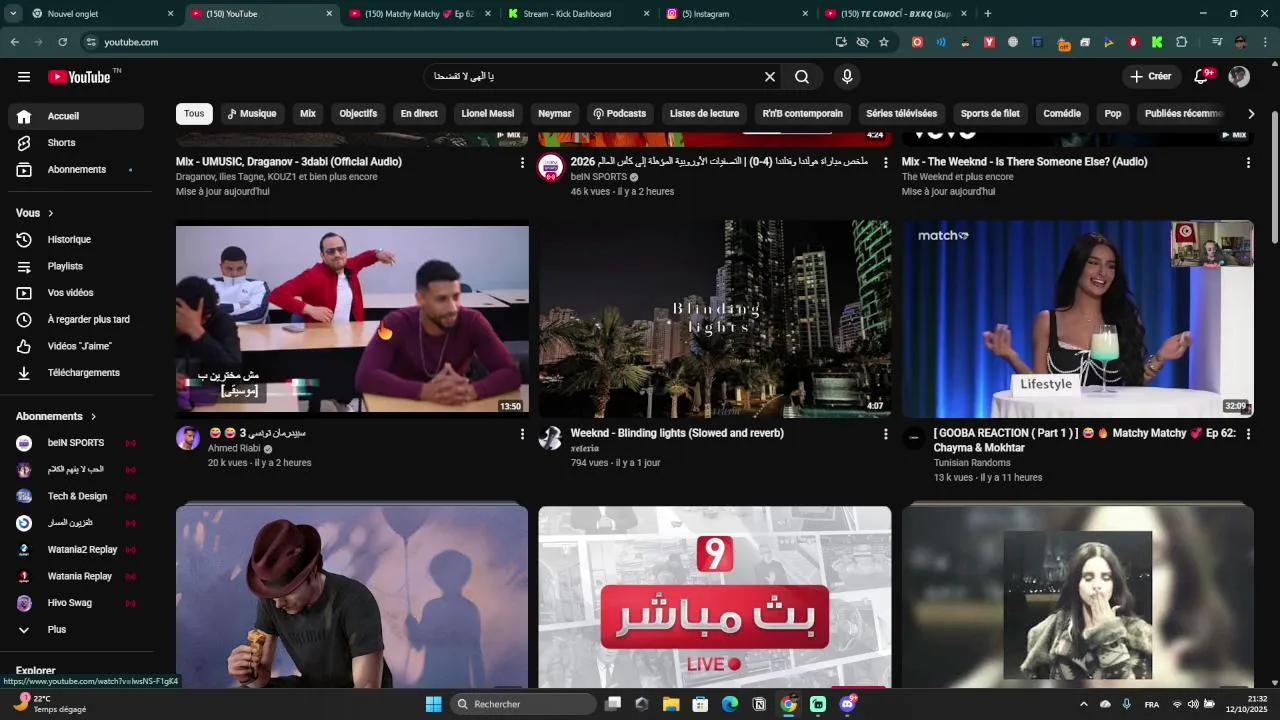Open the account avatar menu
Screen dimensions: 1280x720
(1239, 77)
